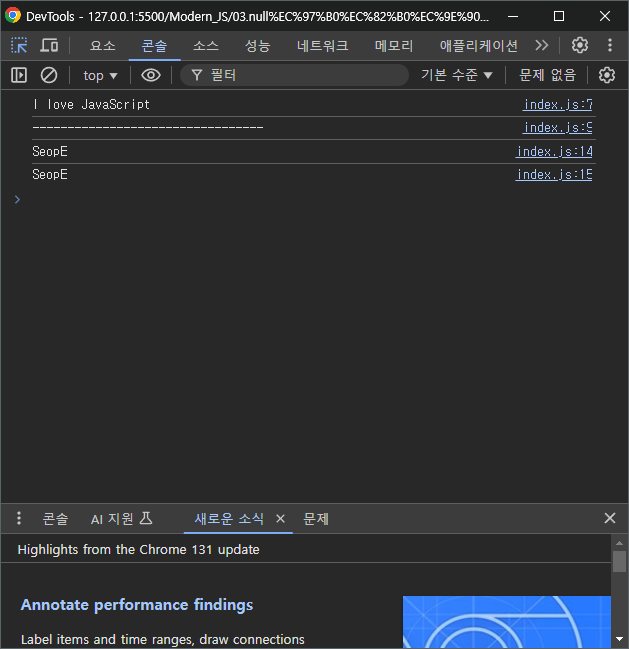Screen dimensions: 629x649
Task: Switch to the AI 지원 drawer tab
Action: [x=122, y=519]
